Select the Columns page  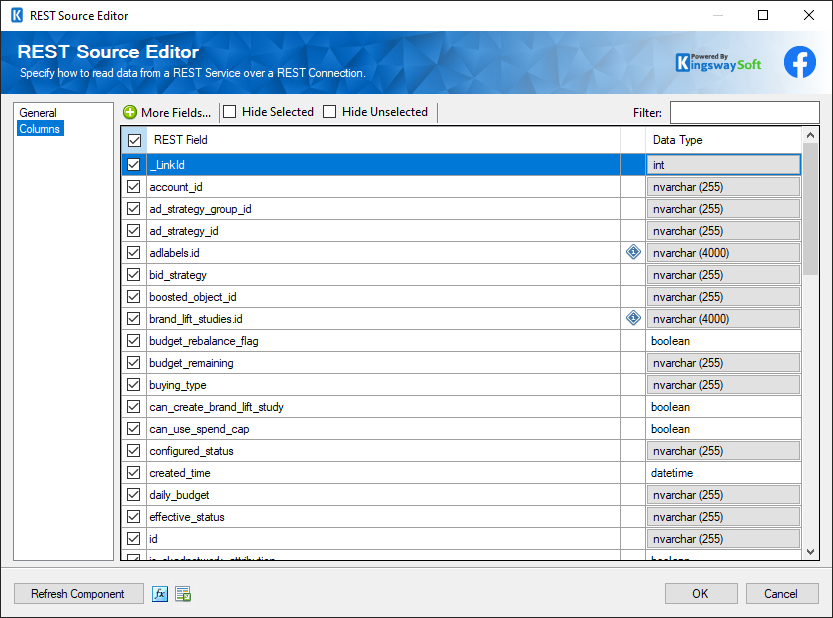coord(40,129)
